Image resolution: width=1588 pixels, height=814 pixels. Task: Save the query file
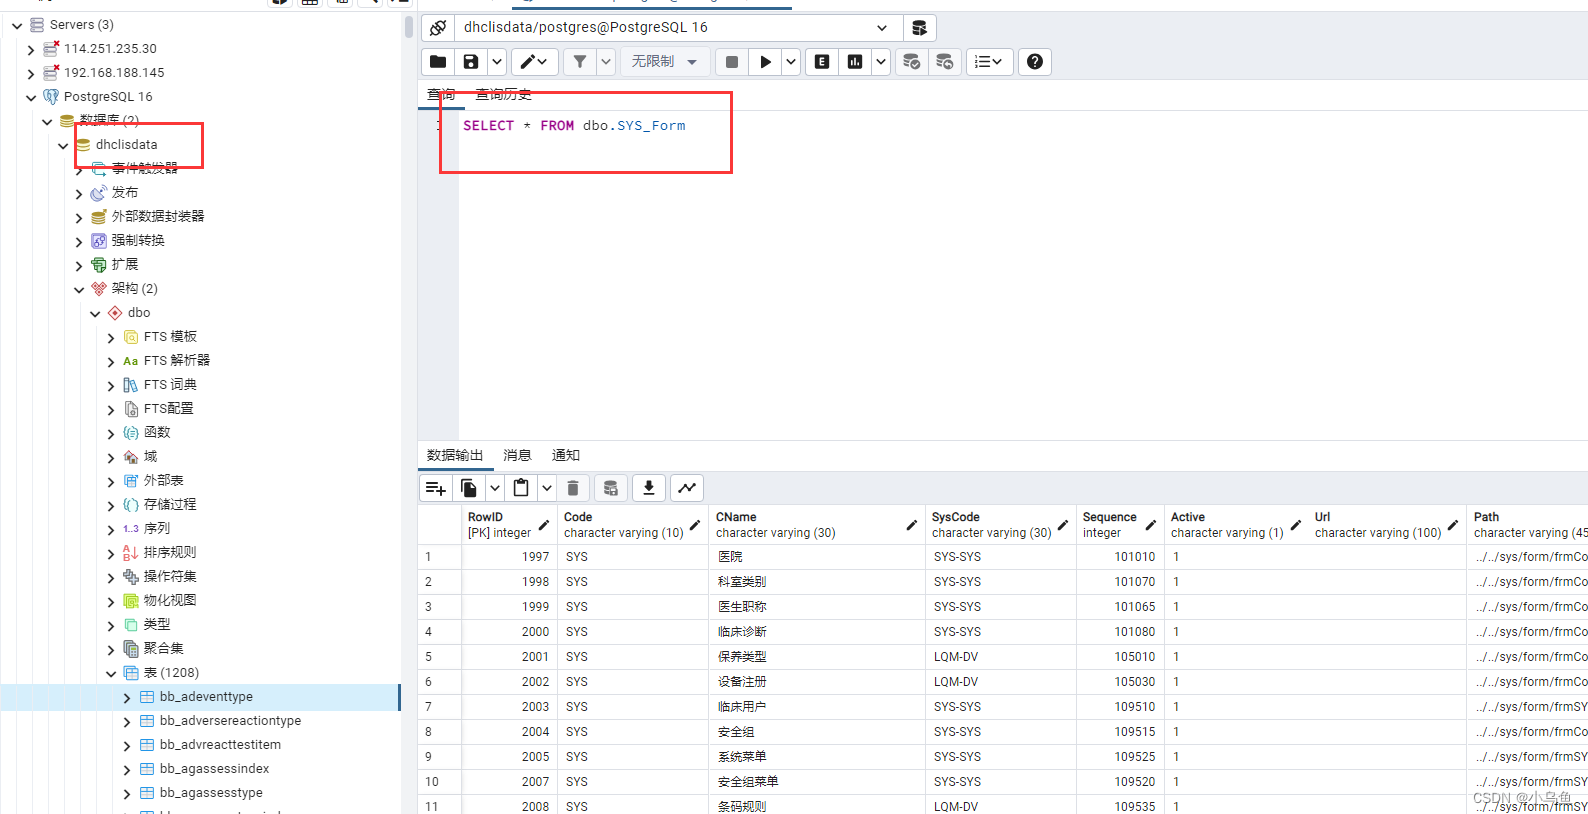pyautogui.click(x=471, y=62)
